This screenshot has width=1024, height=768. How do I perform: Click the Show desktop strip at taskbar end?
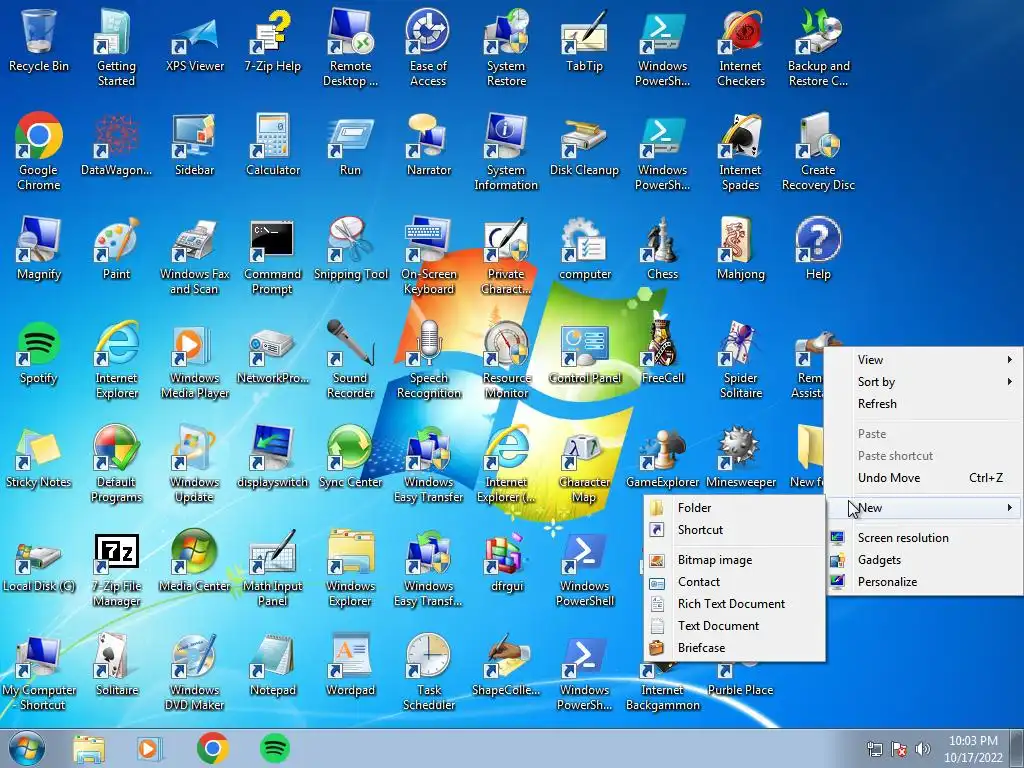point(1017,748)
